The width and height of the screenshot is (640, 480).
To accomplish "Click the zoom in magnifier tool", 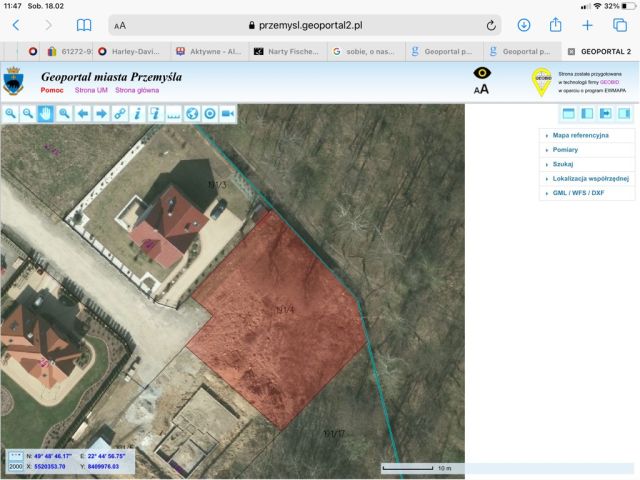I will coord(11,114).
